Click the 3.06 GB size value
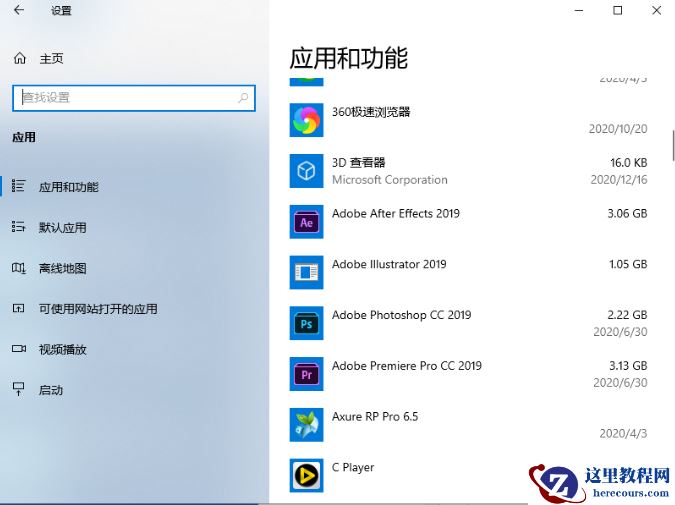This screenshot has width=675, height=505. coord(627,214)
